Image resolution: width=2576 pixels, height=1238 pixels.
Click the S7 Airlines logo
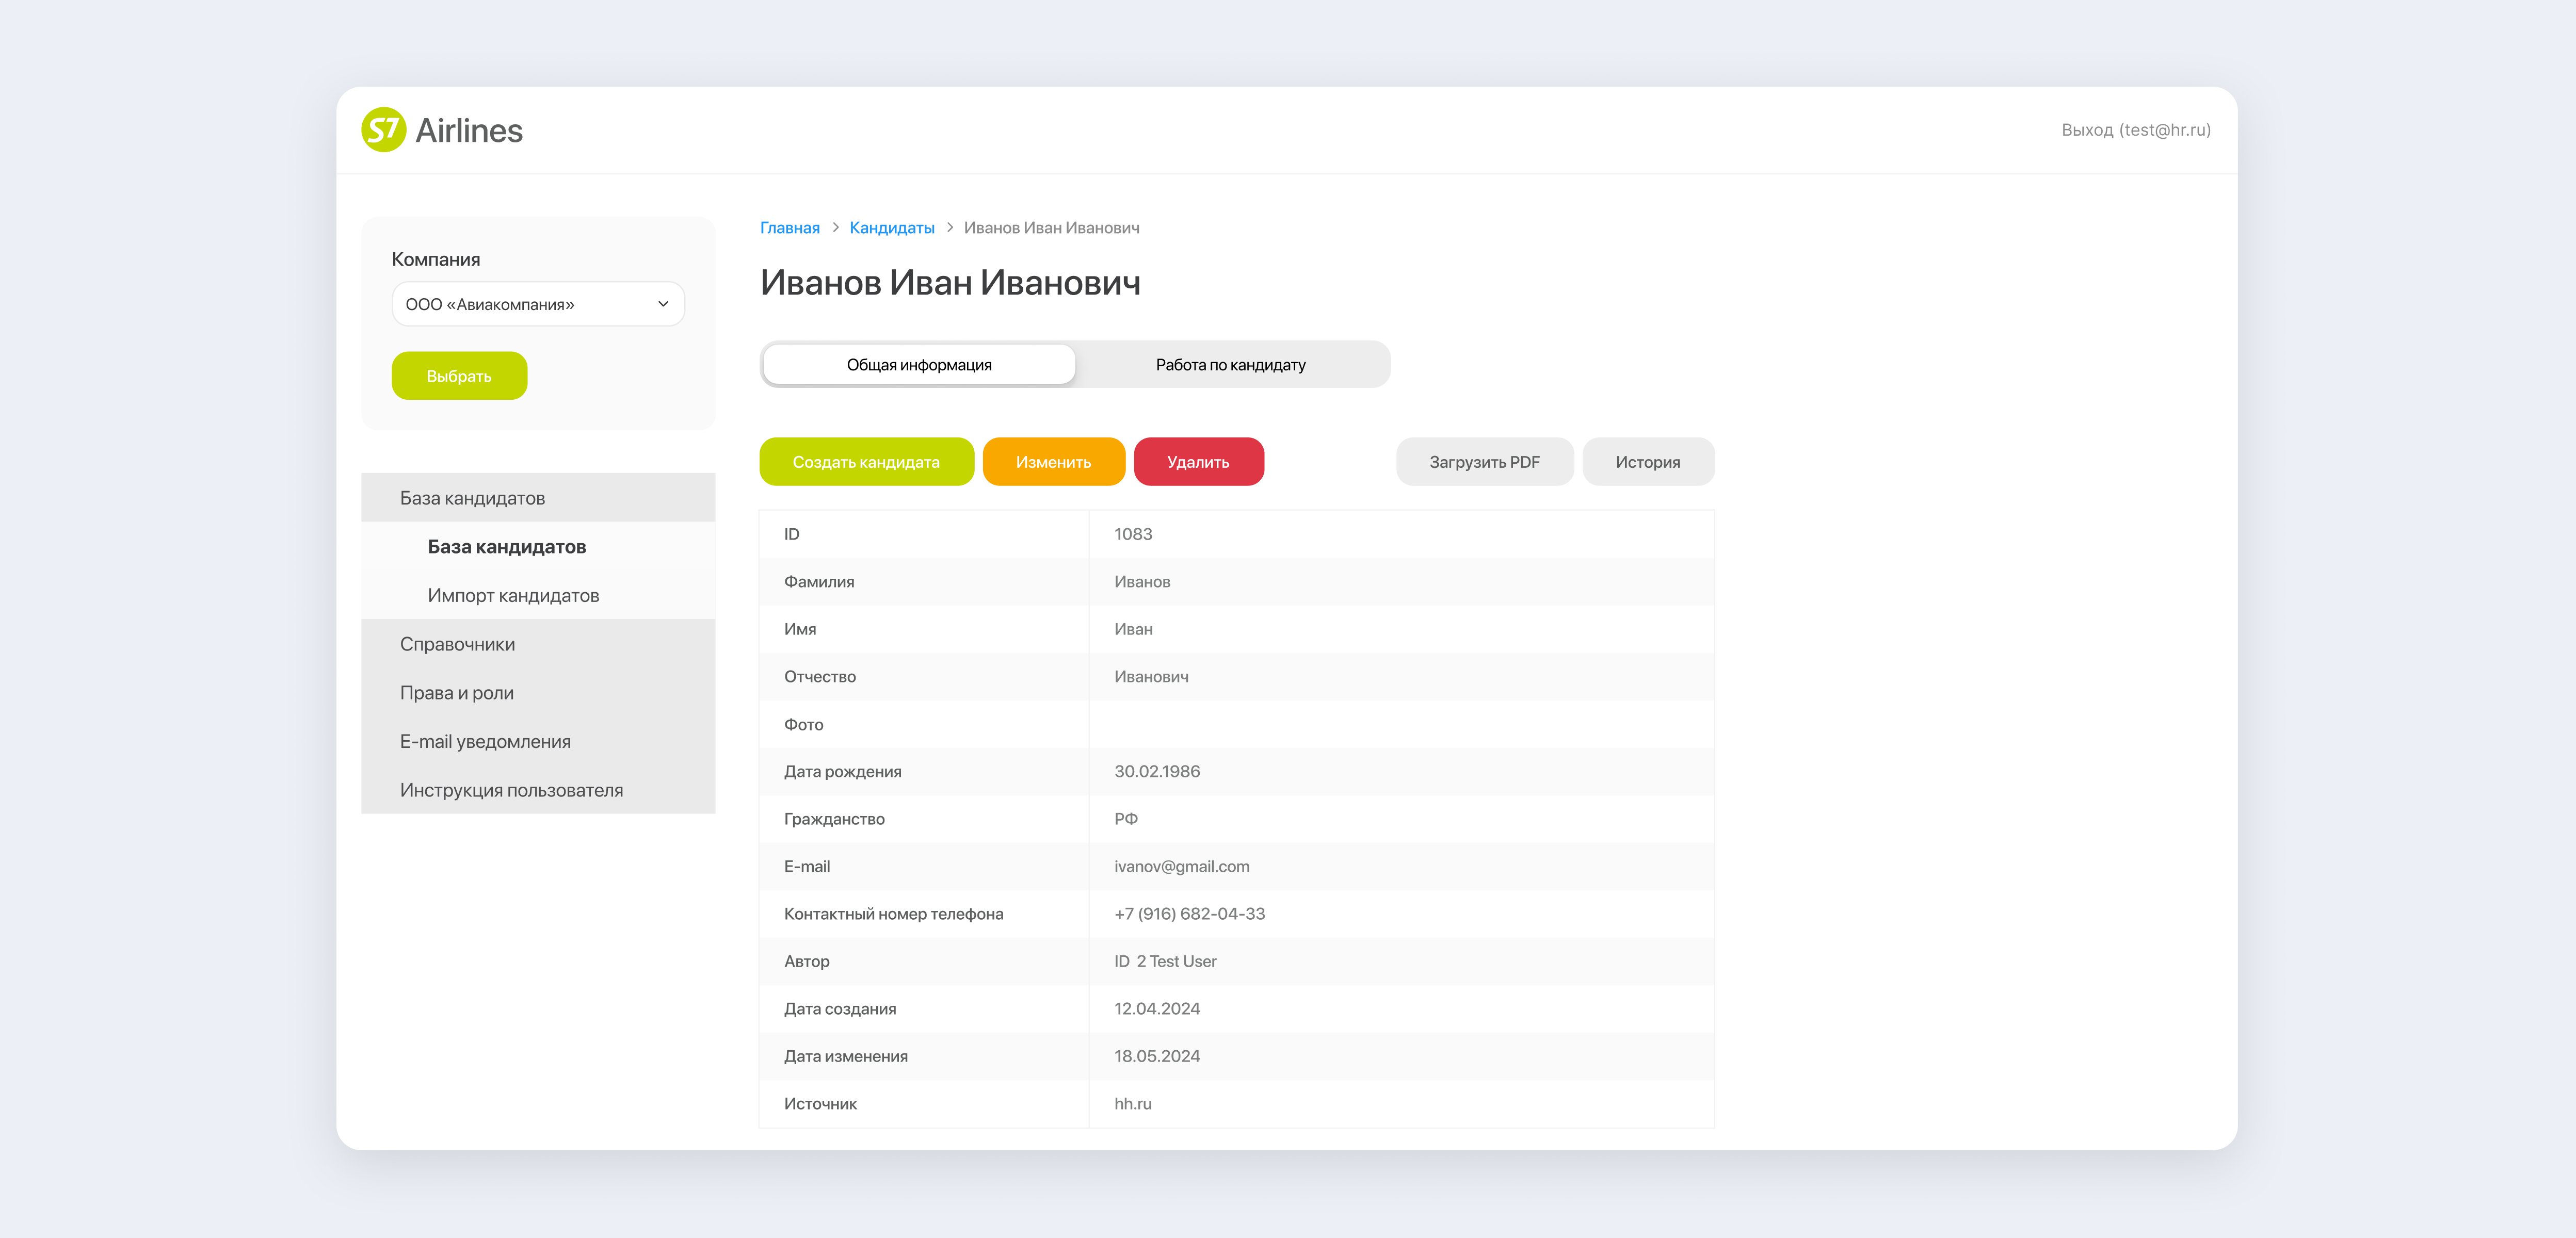441,130
